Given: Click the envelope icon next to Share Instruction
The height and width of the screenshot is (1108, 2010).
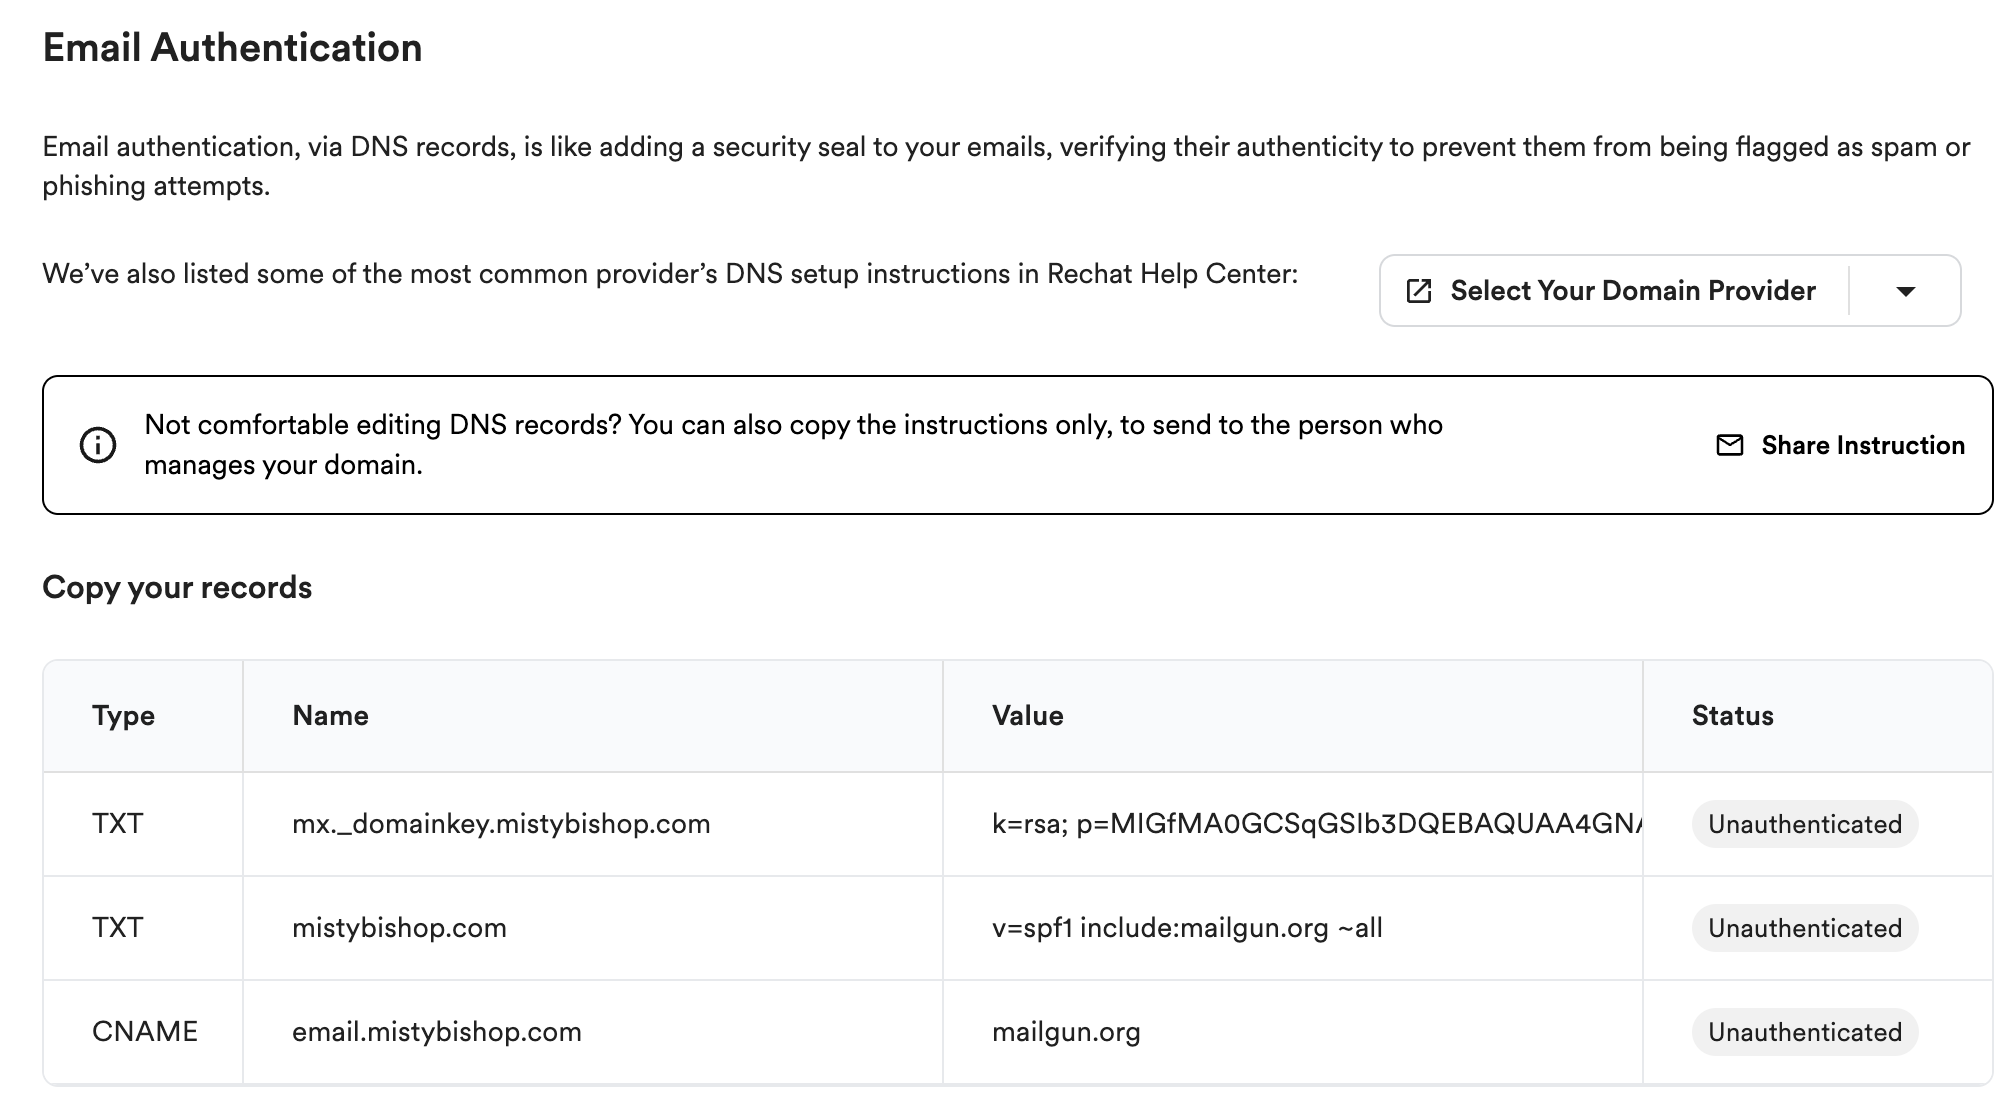Looking at the screenshot, I should tap(1729, 445).
